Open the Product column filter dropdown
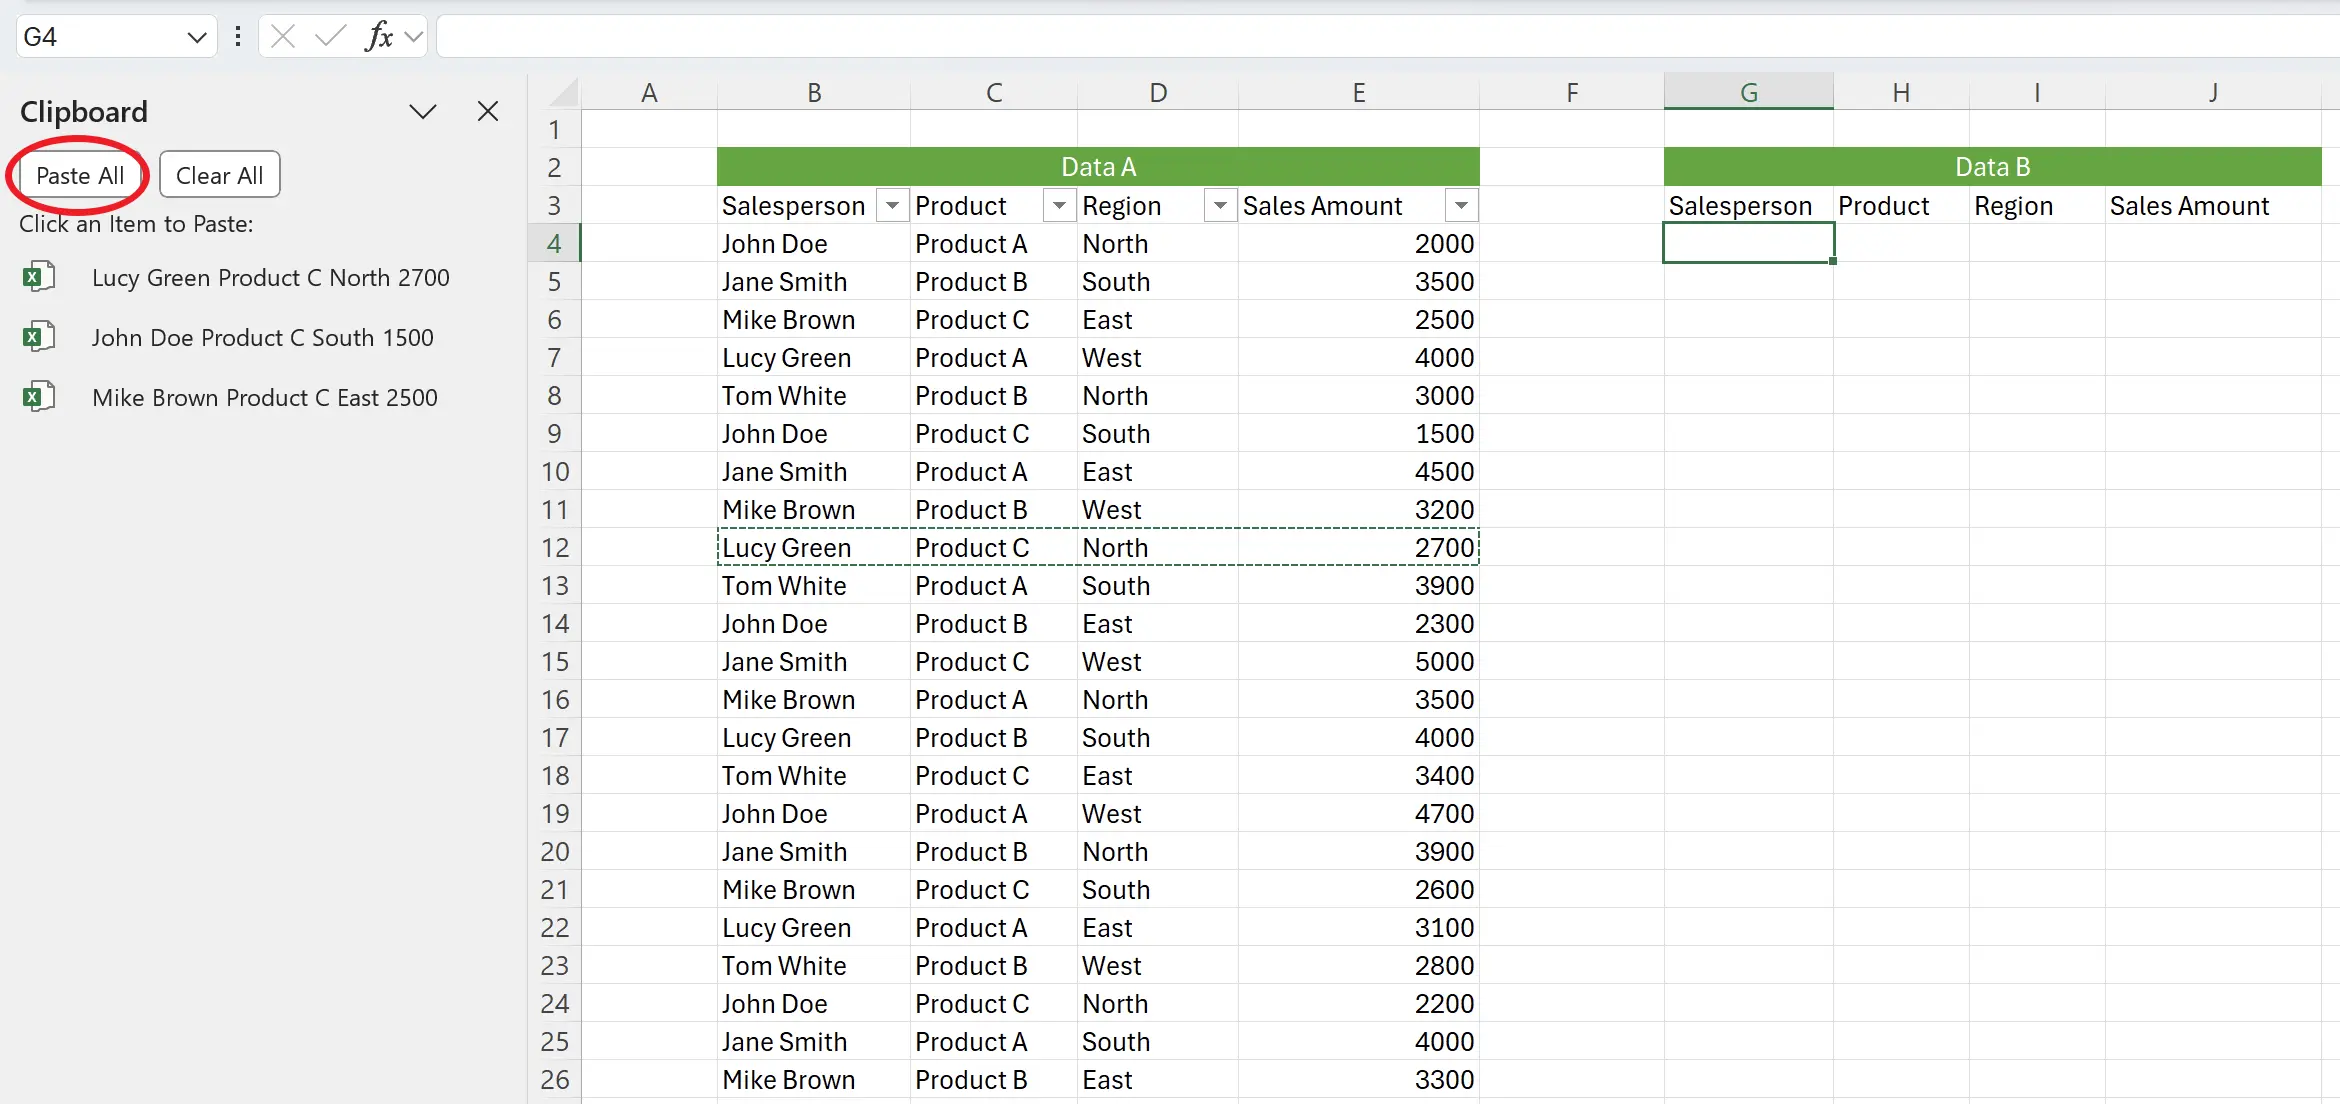The image size is (2340, 1104). (x=1058, y=206)
